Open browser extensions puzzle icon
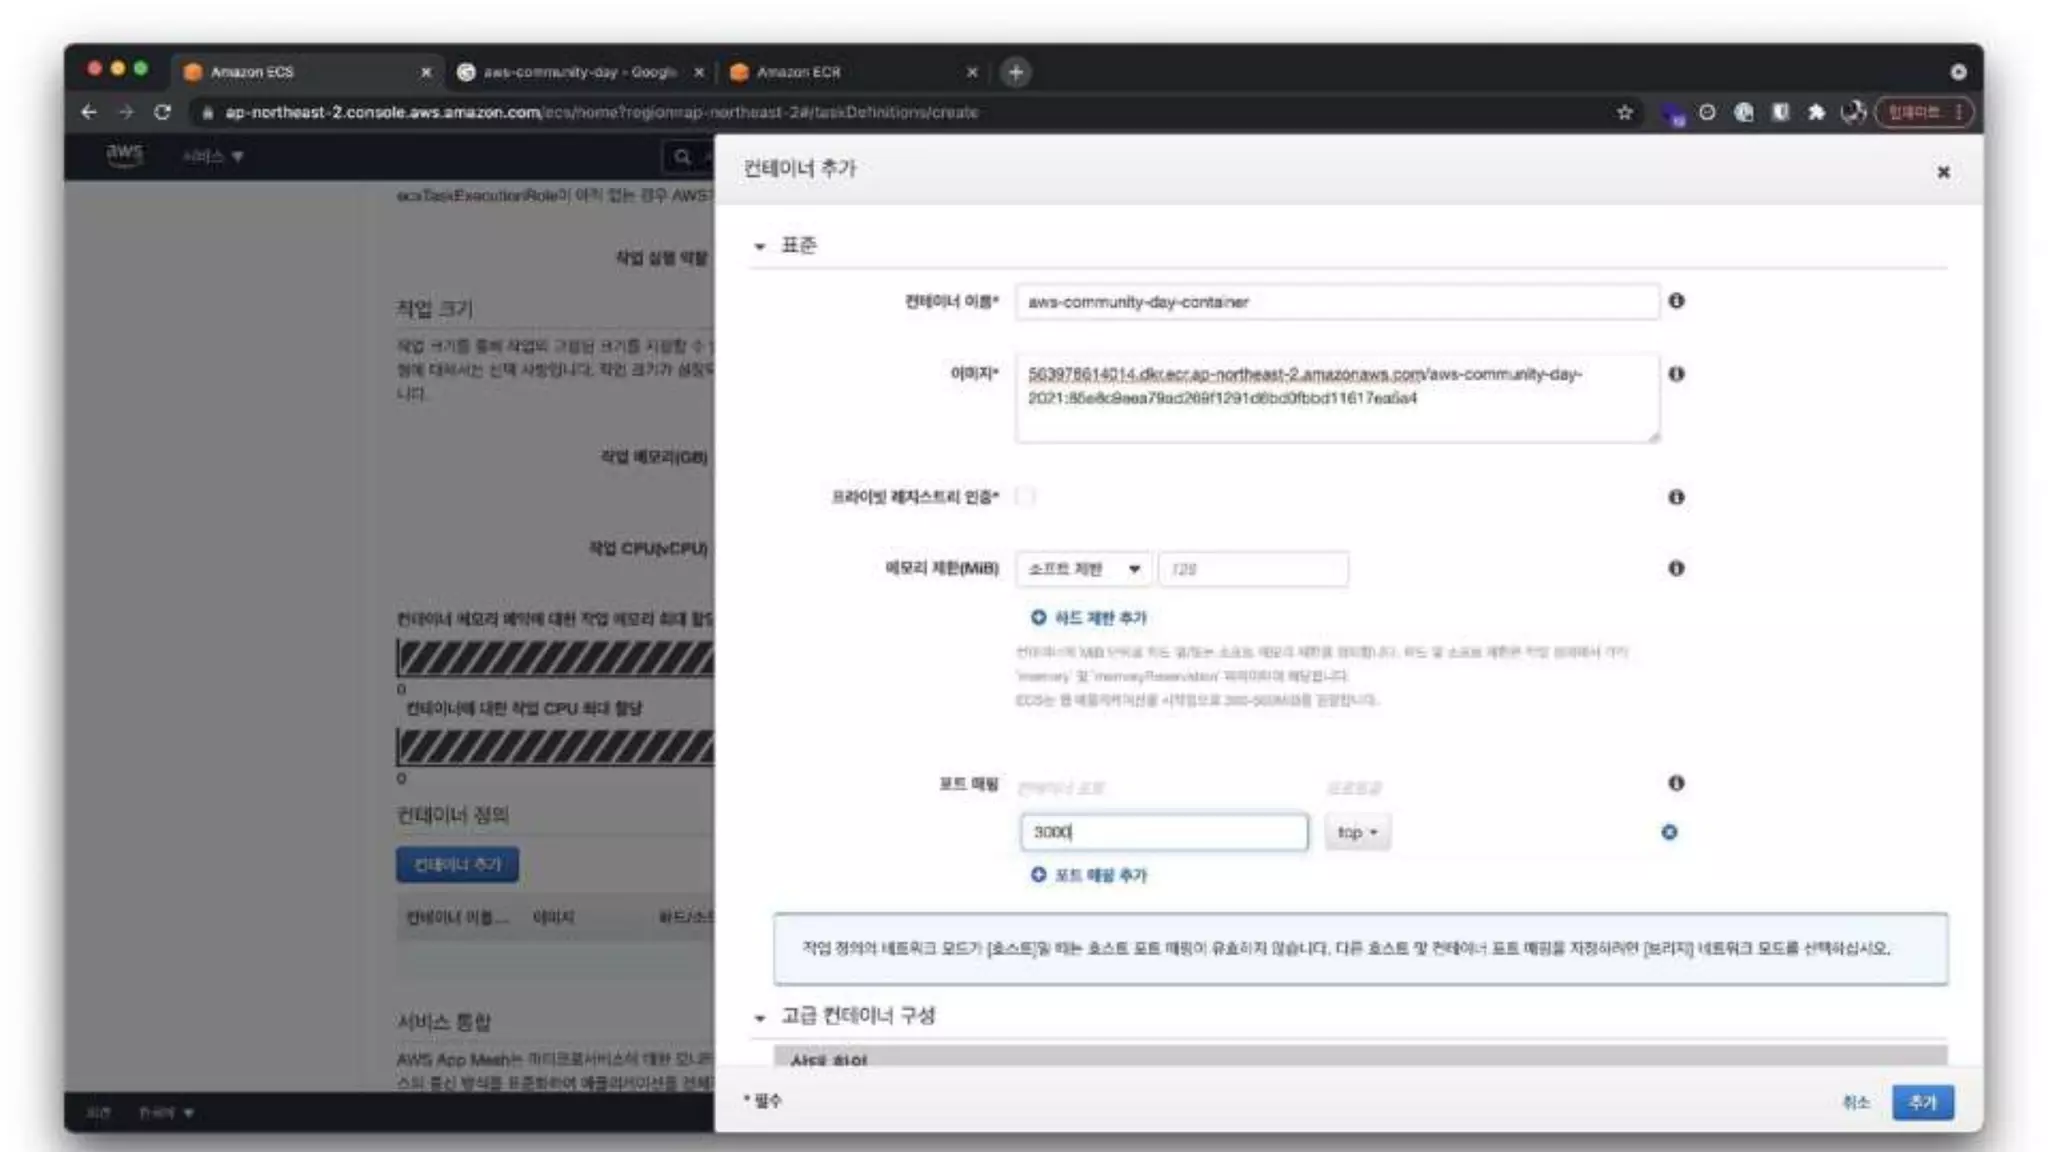2048x1152 pixels. click(x=1816, y=112)
